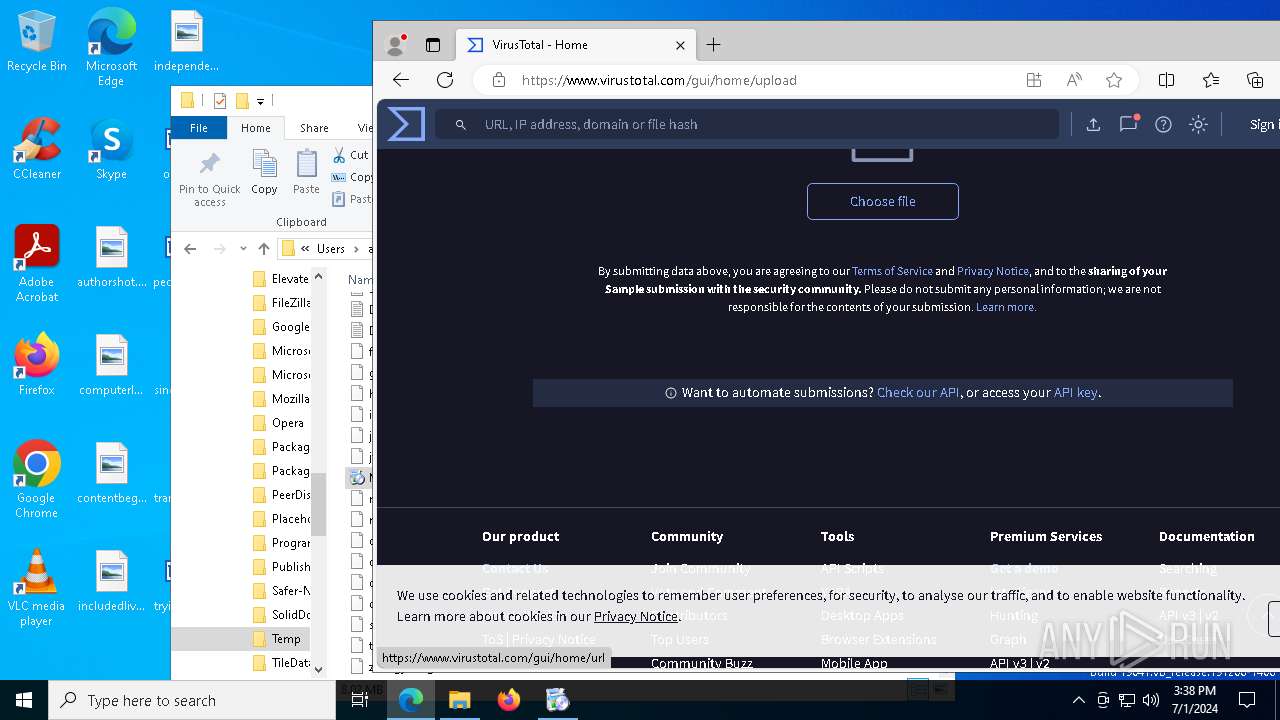
Task: Open the Quick Access Toolbar dropdown arrow
Action: coord(260,101)
